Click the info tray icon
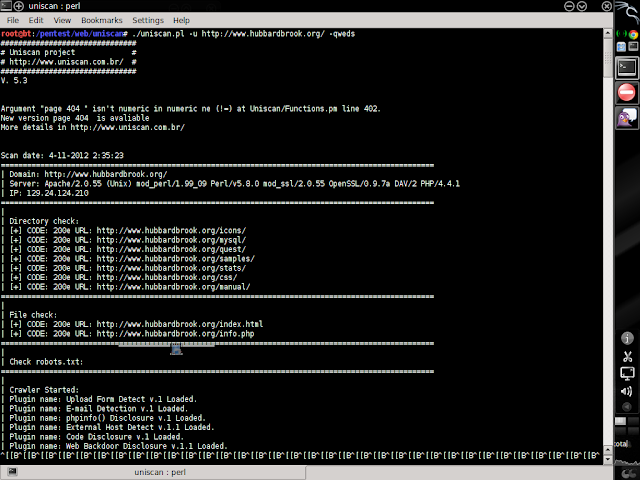Image resolution: width=640 pixels, height=480 pixels. [x=627, y=338]
